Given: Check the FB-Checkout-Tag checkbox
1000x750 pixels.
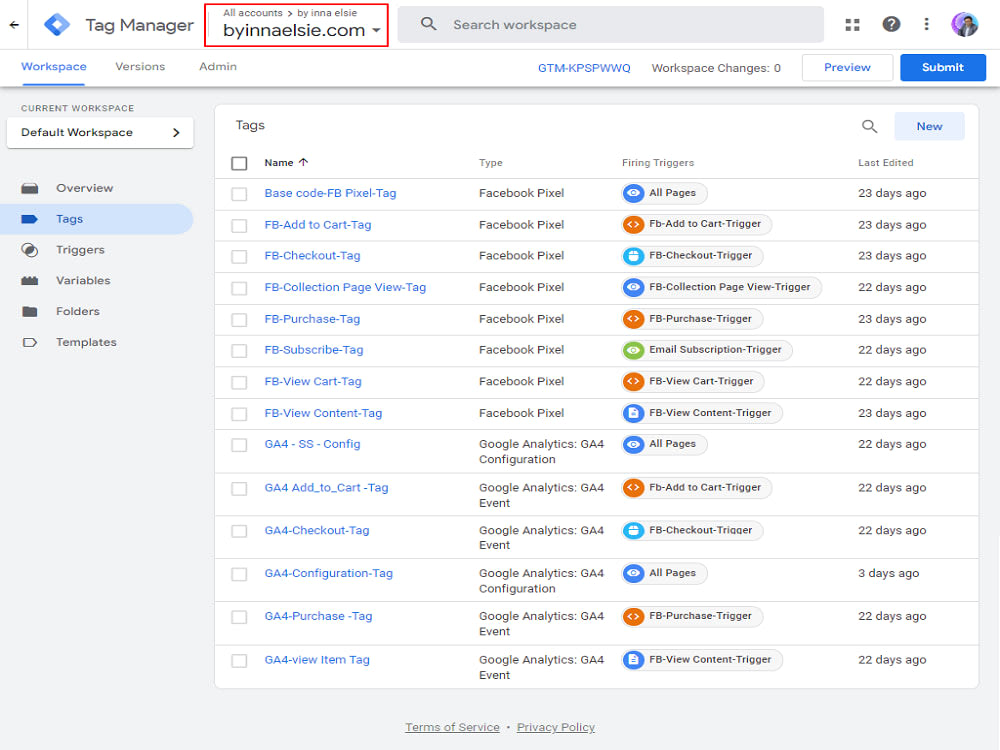Looking at the screenshot, I should 239,257.
